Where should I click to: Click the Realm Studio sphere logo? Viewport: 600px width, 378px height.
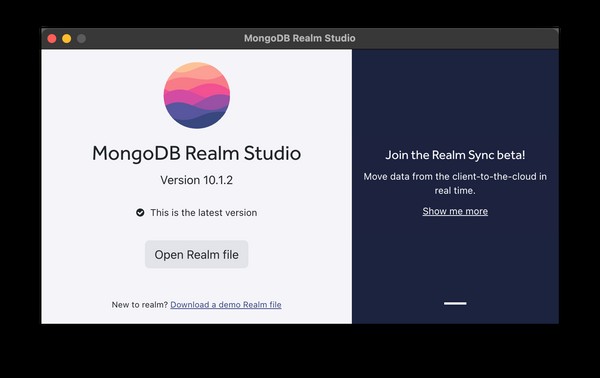point(197,95)
